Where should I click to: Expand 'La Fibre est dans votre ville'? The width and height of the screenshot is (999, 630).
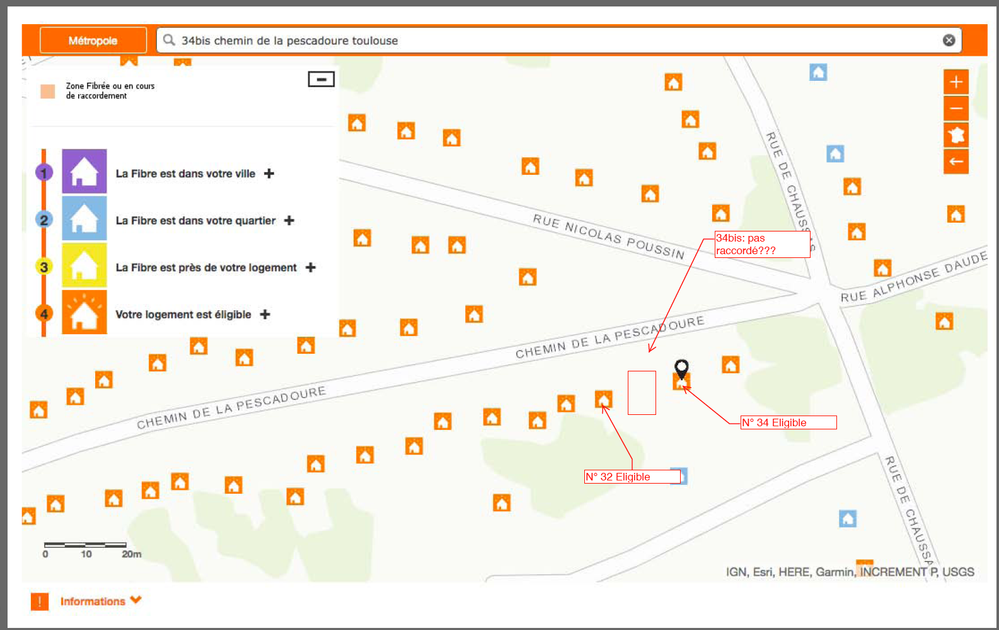click(x=269, y=174)
